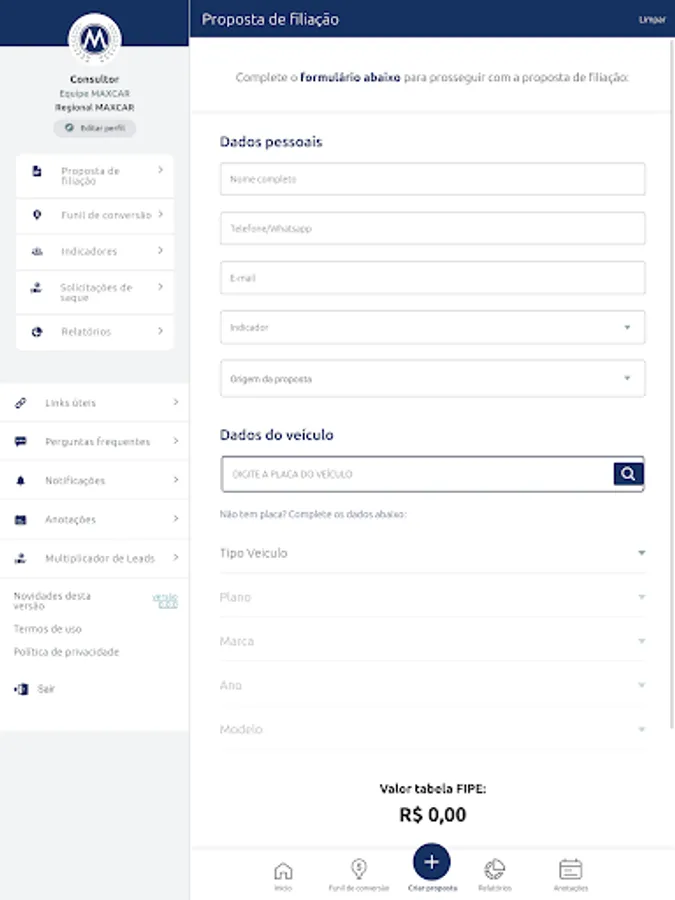This screenshot has width=675, height=900.
Task: Open the Relatórios chart icon in bottom bar
Action: point(494,870)
